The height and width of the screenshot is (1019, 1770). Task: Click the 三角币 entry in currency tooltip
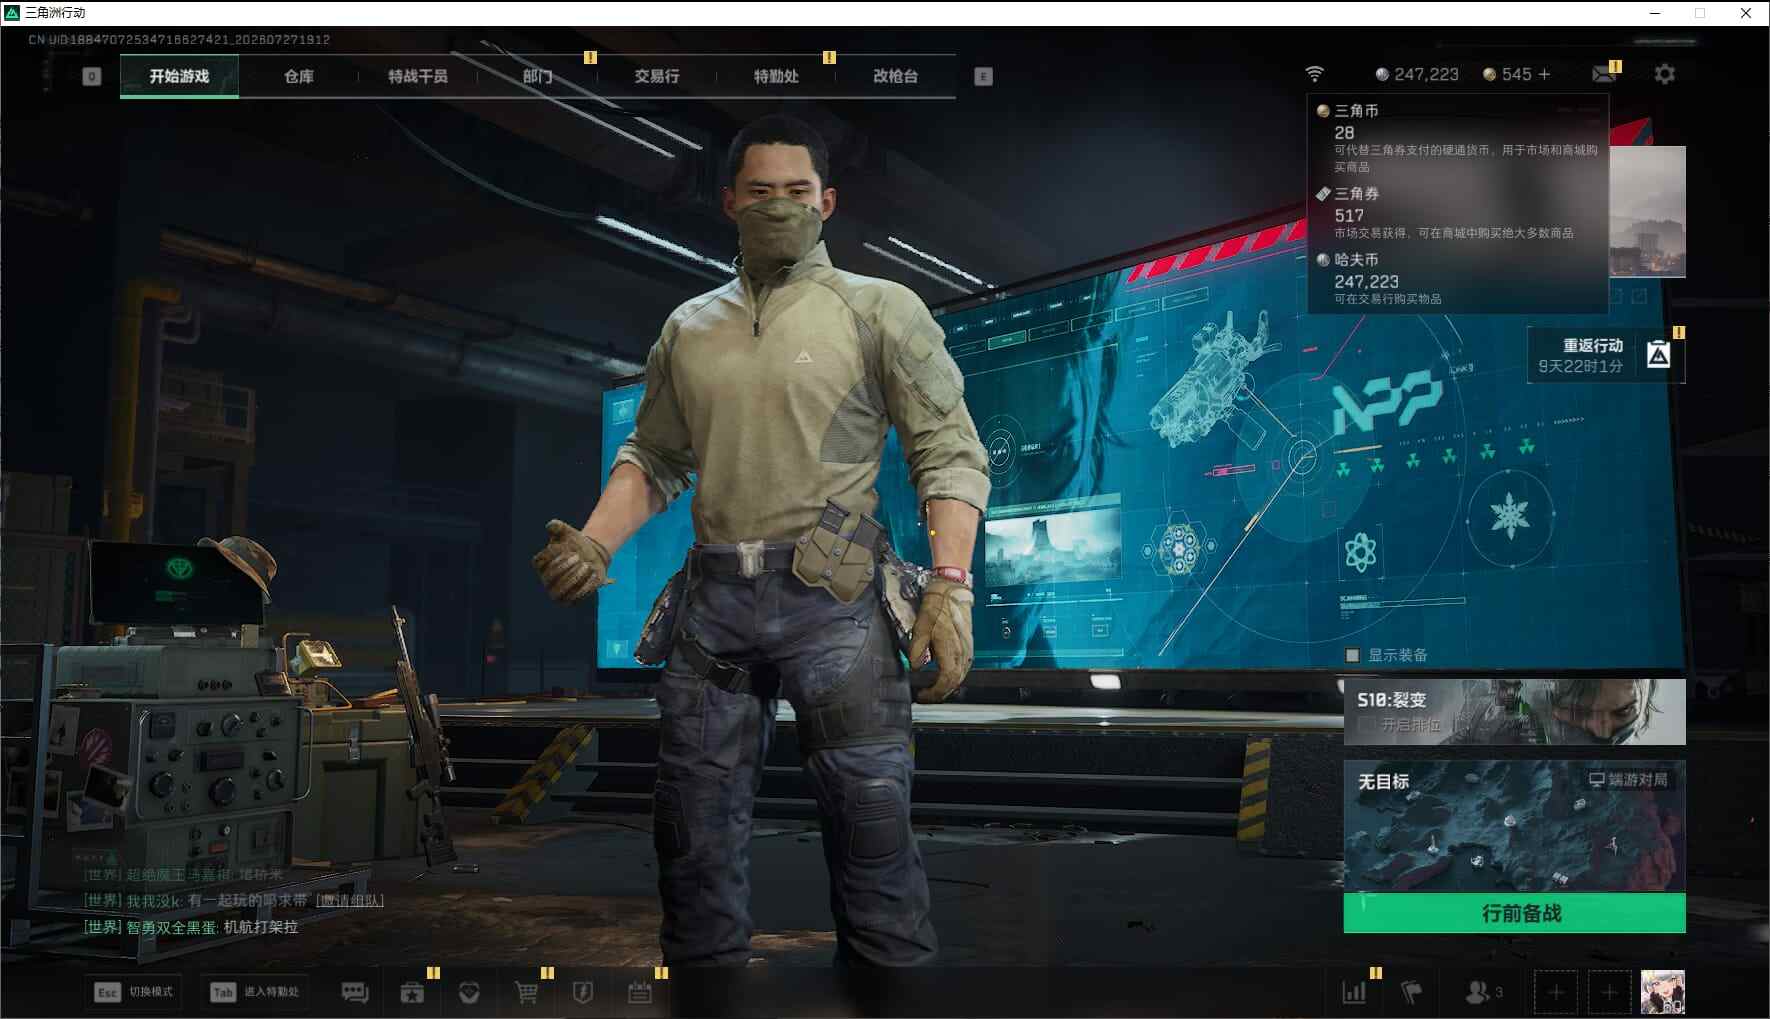(1458, 138)
